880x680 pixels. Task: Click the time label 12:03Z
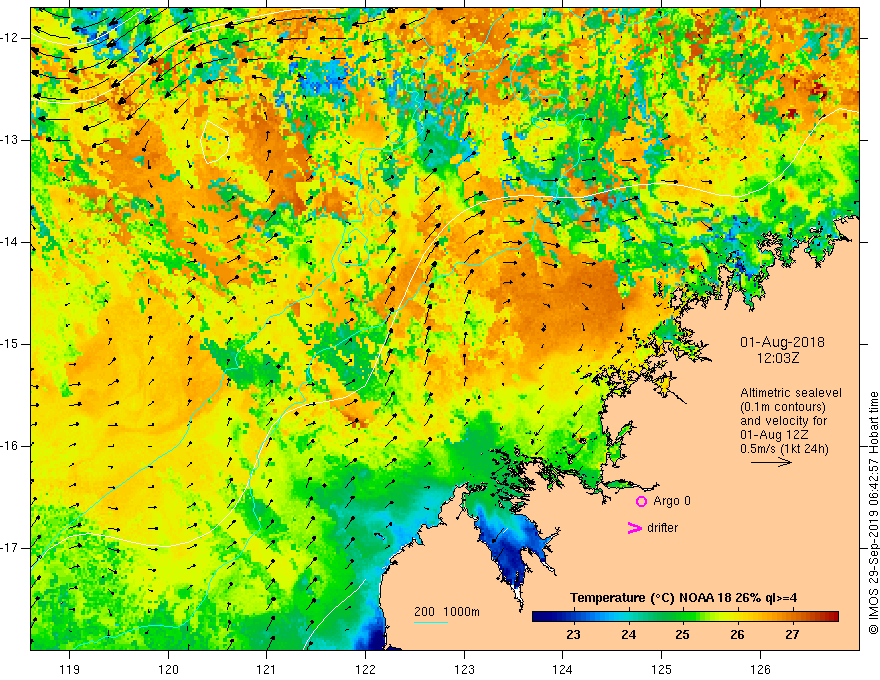[x=777, y=358]
